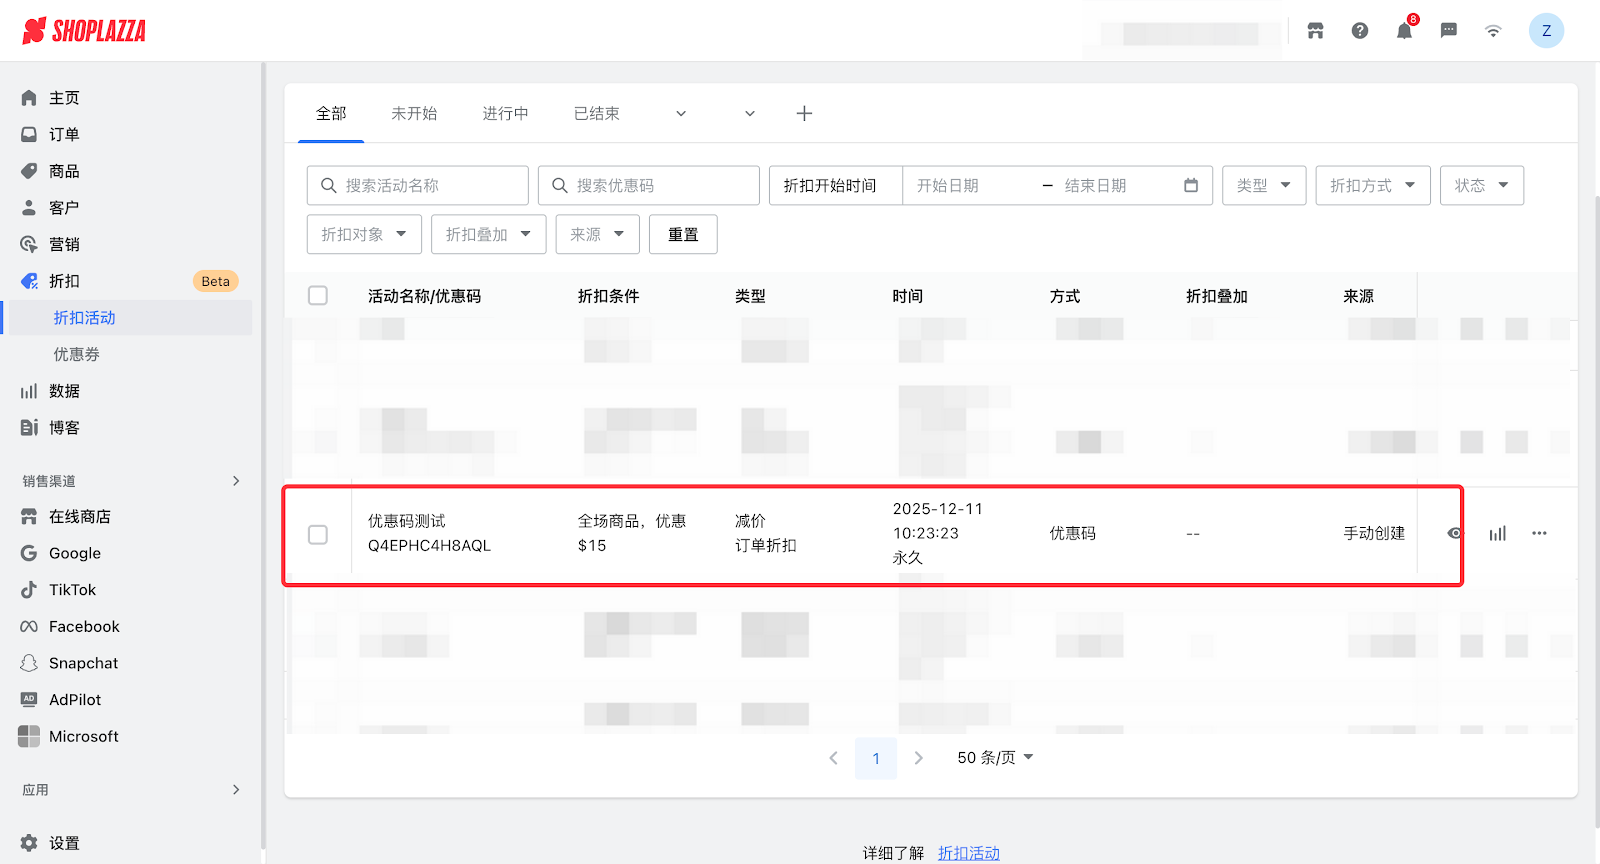Image resolution: width=1600 pixels, height=864 pixels.
Task: Click the statistics bar chart icon for 优惠码测试
Action: [x=1497, y=534]
